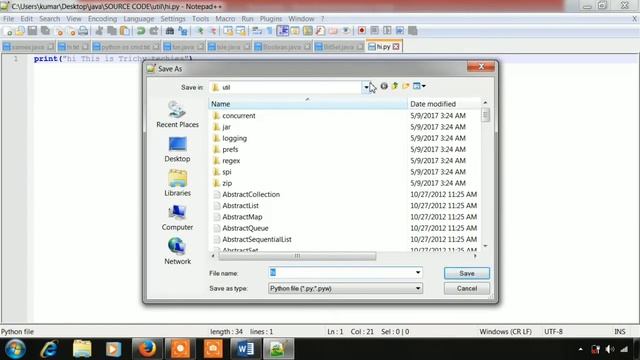Select the AbstractCollection file
Viewport: 640px width, 360px height.
247,195
